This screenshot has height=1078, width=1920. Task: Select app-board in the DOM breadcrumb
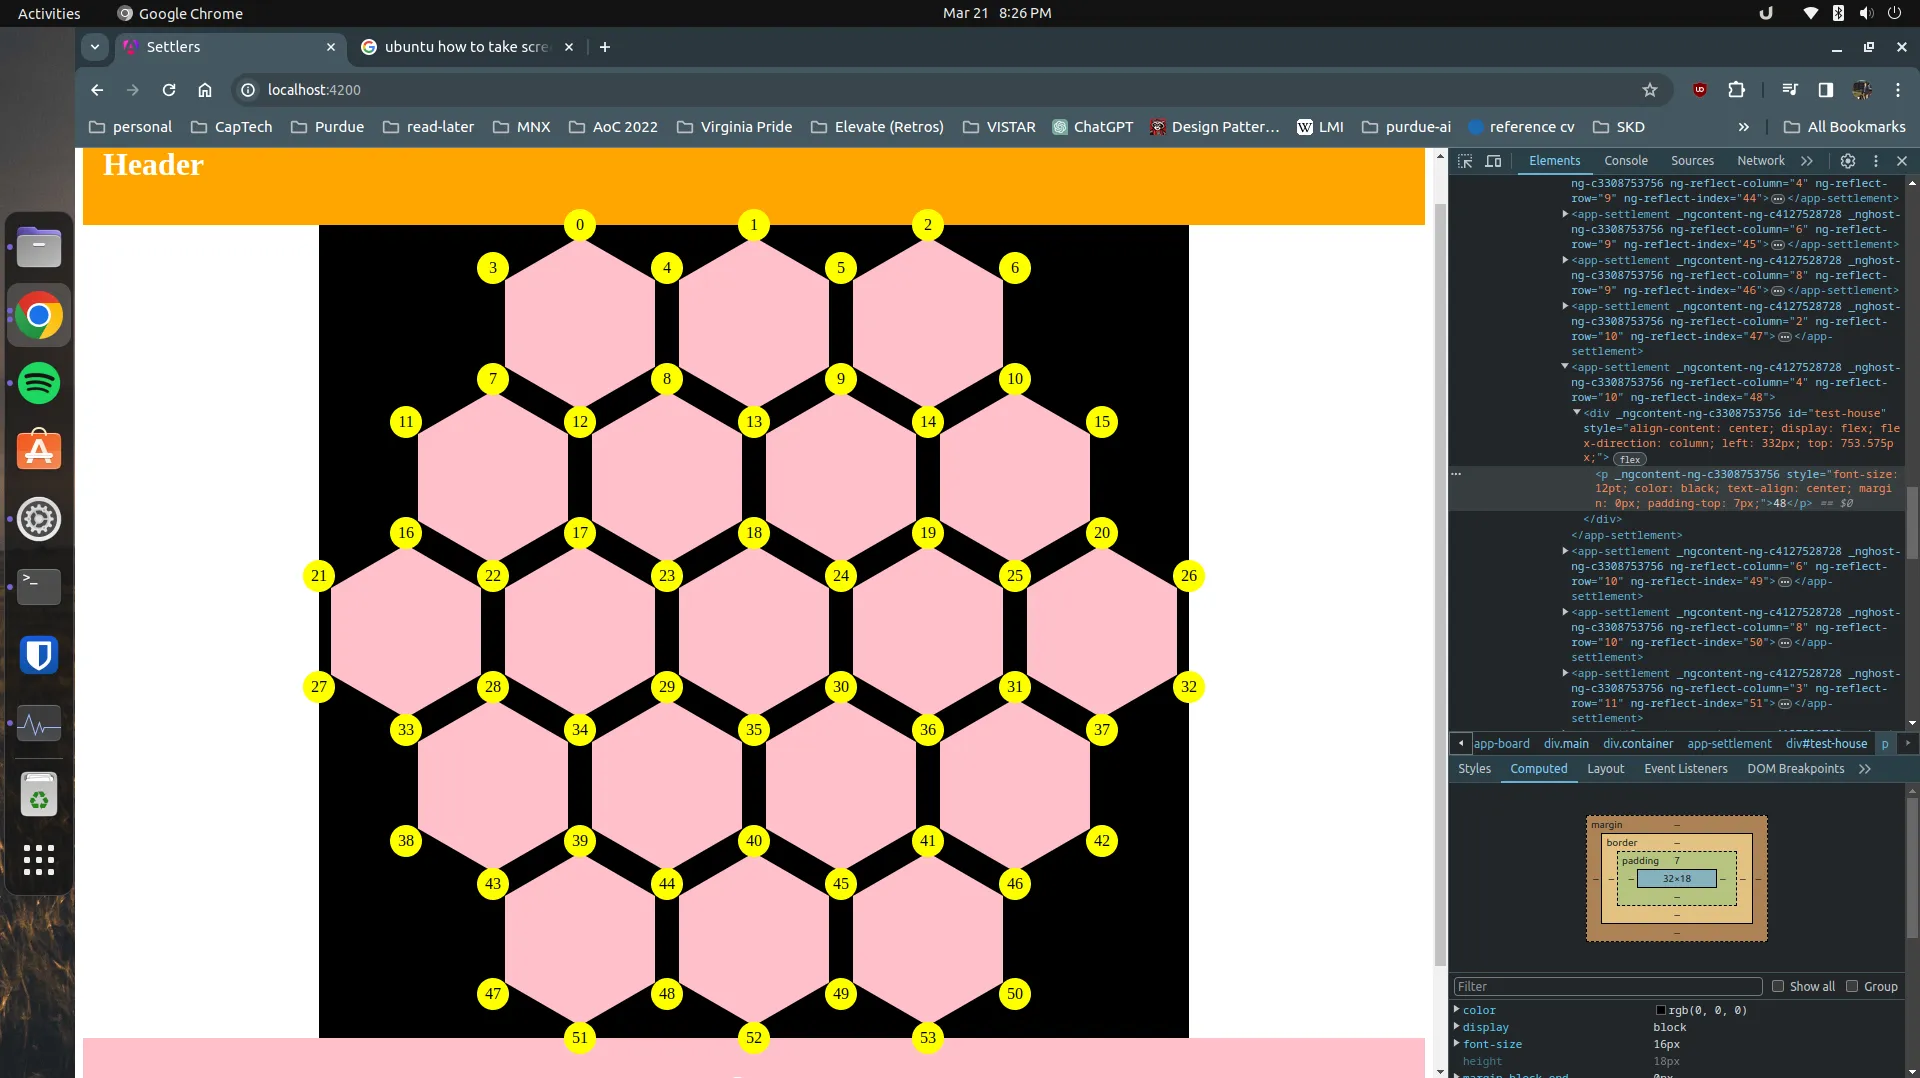click(x=1501, y=744)
